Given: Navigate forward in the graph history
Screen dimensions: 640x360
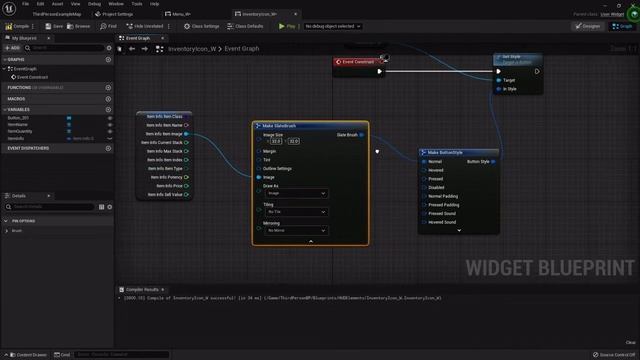Looking at the screenshot, I should [x=144, y=49].
